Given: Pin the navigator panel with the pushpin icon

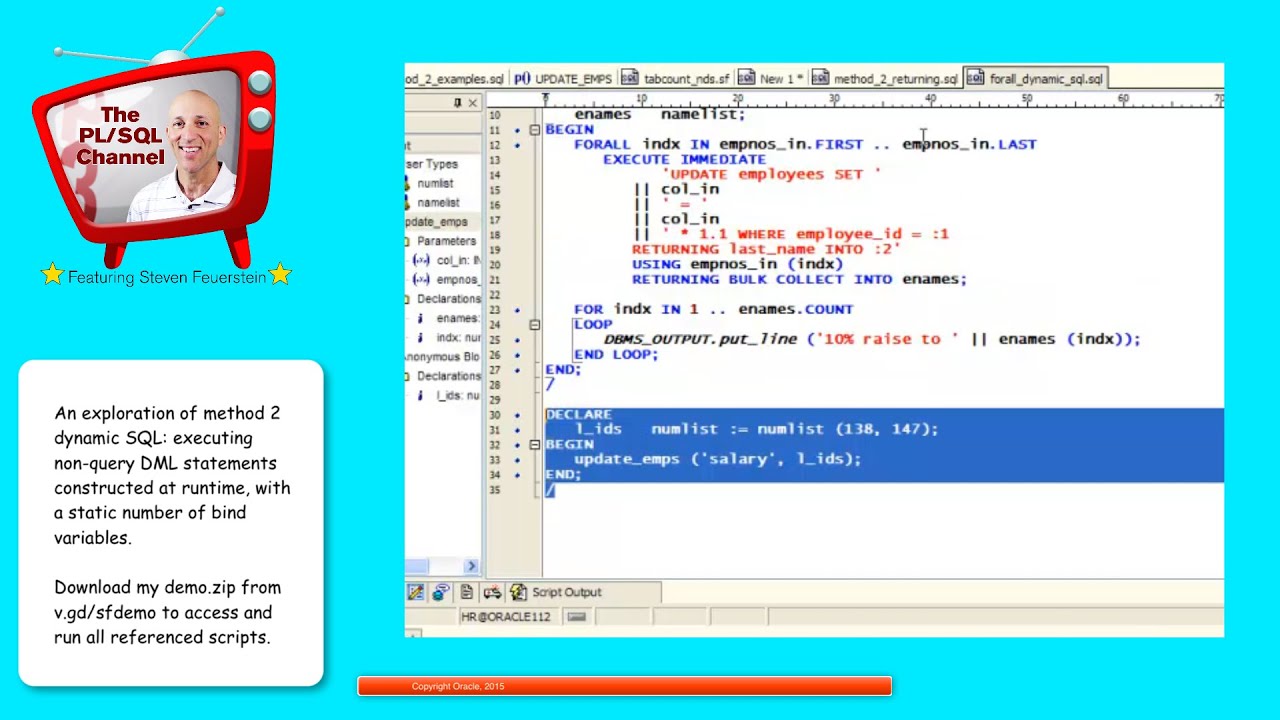Looking at the screenshot, I should (458, 103).
